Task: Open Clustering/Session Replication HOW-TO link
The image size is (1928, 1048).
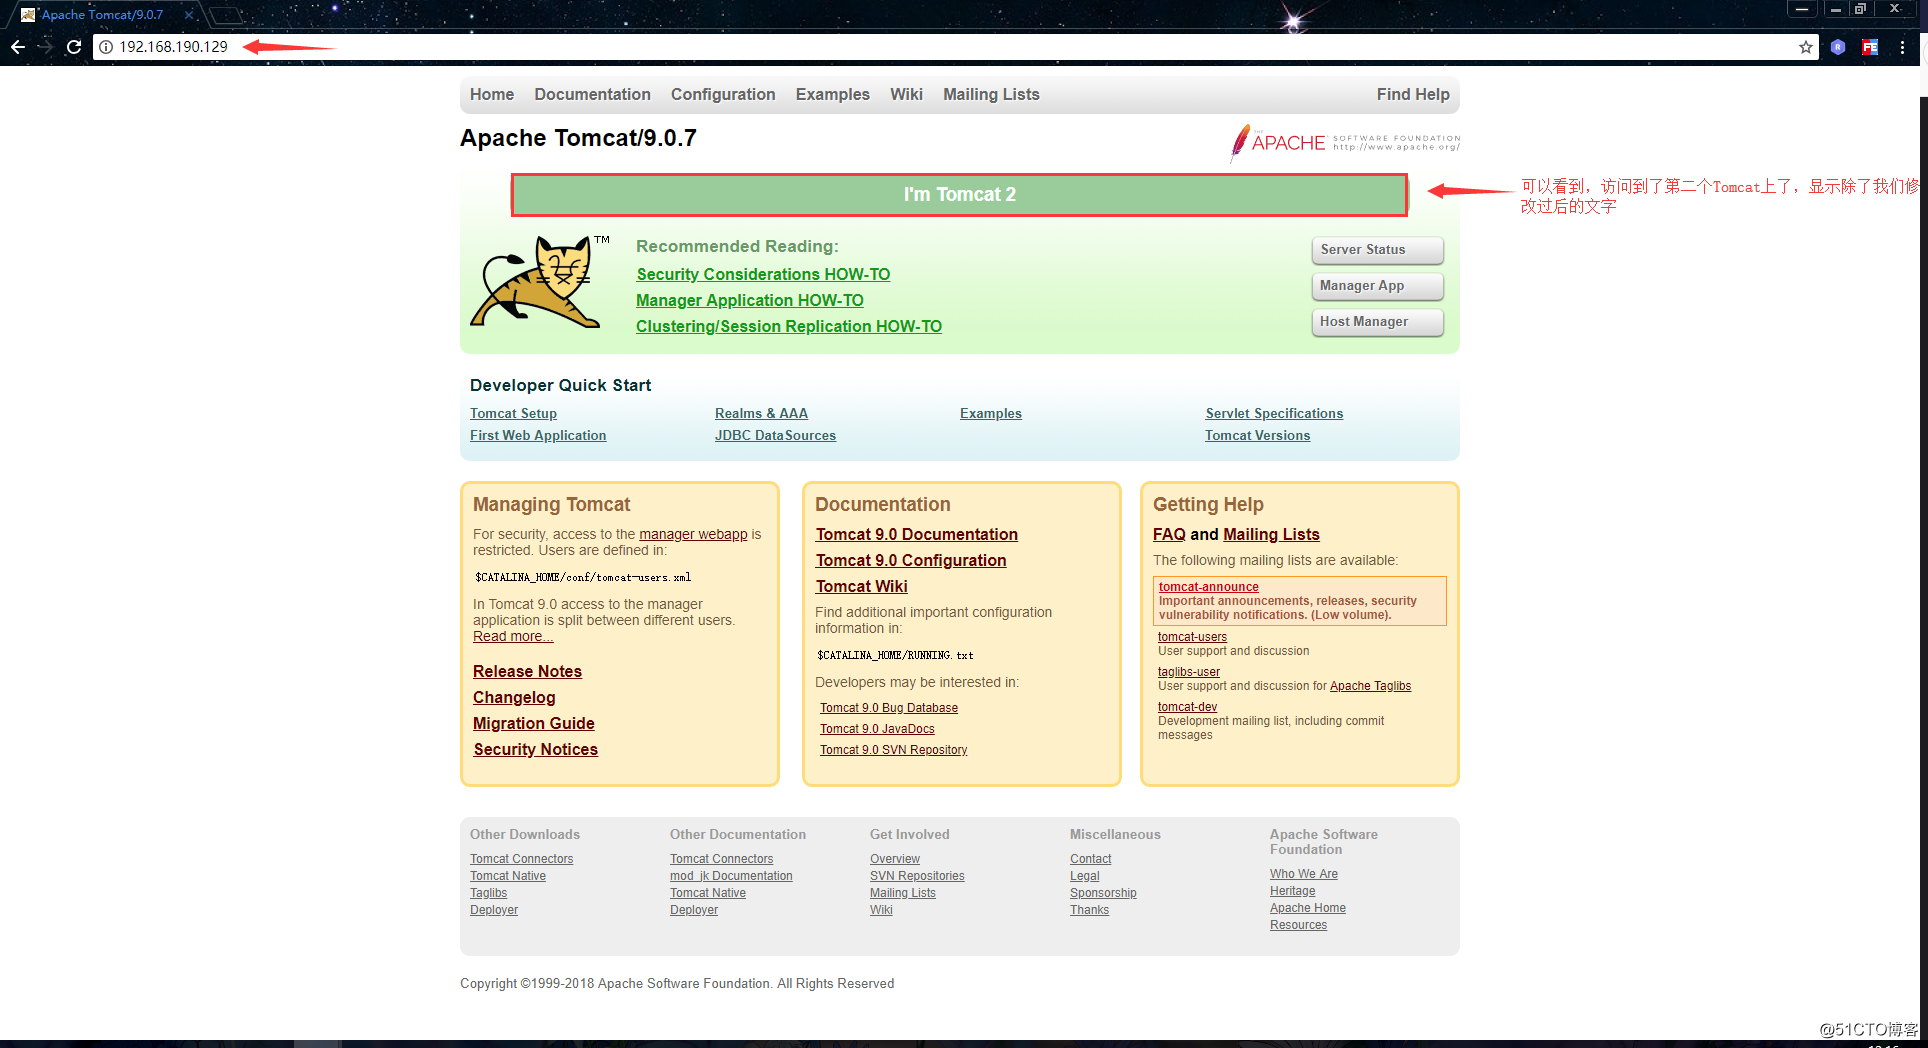Action: click(789, 326)
